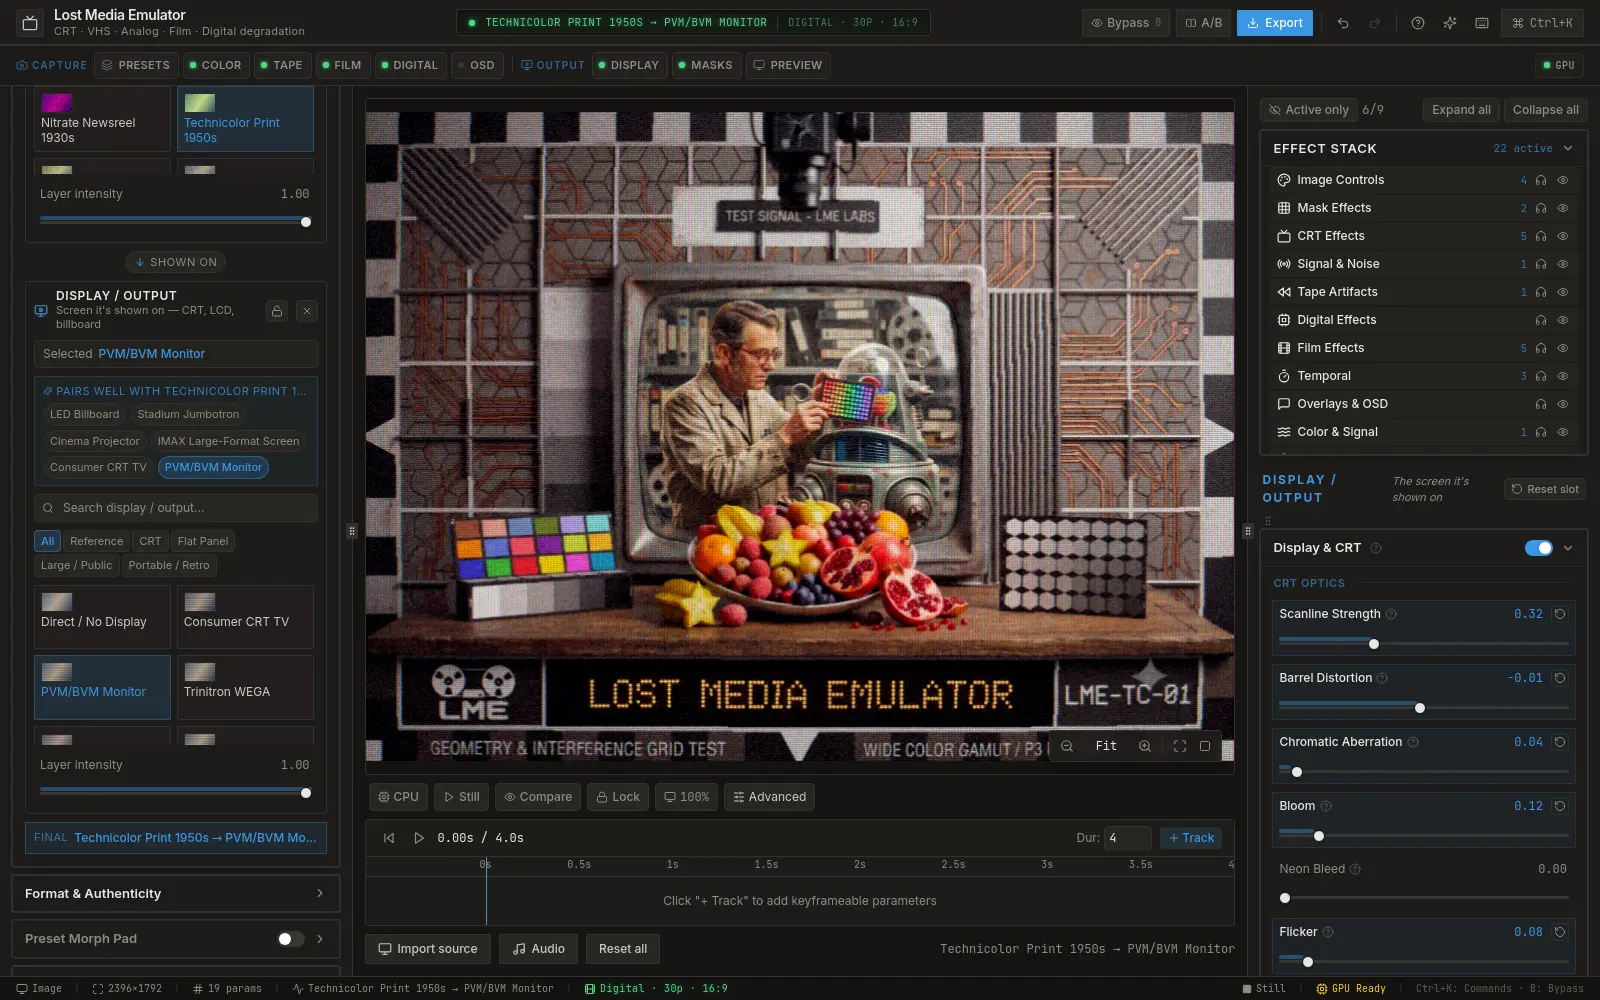This screenshot has height=1000, width=1600.
Task: Expand Format & Authenticity section
Action: pyautogui.click(x=176, y=894)
